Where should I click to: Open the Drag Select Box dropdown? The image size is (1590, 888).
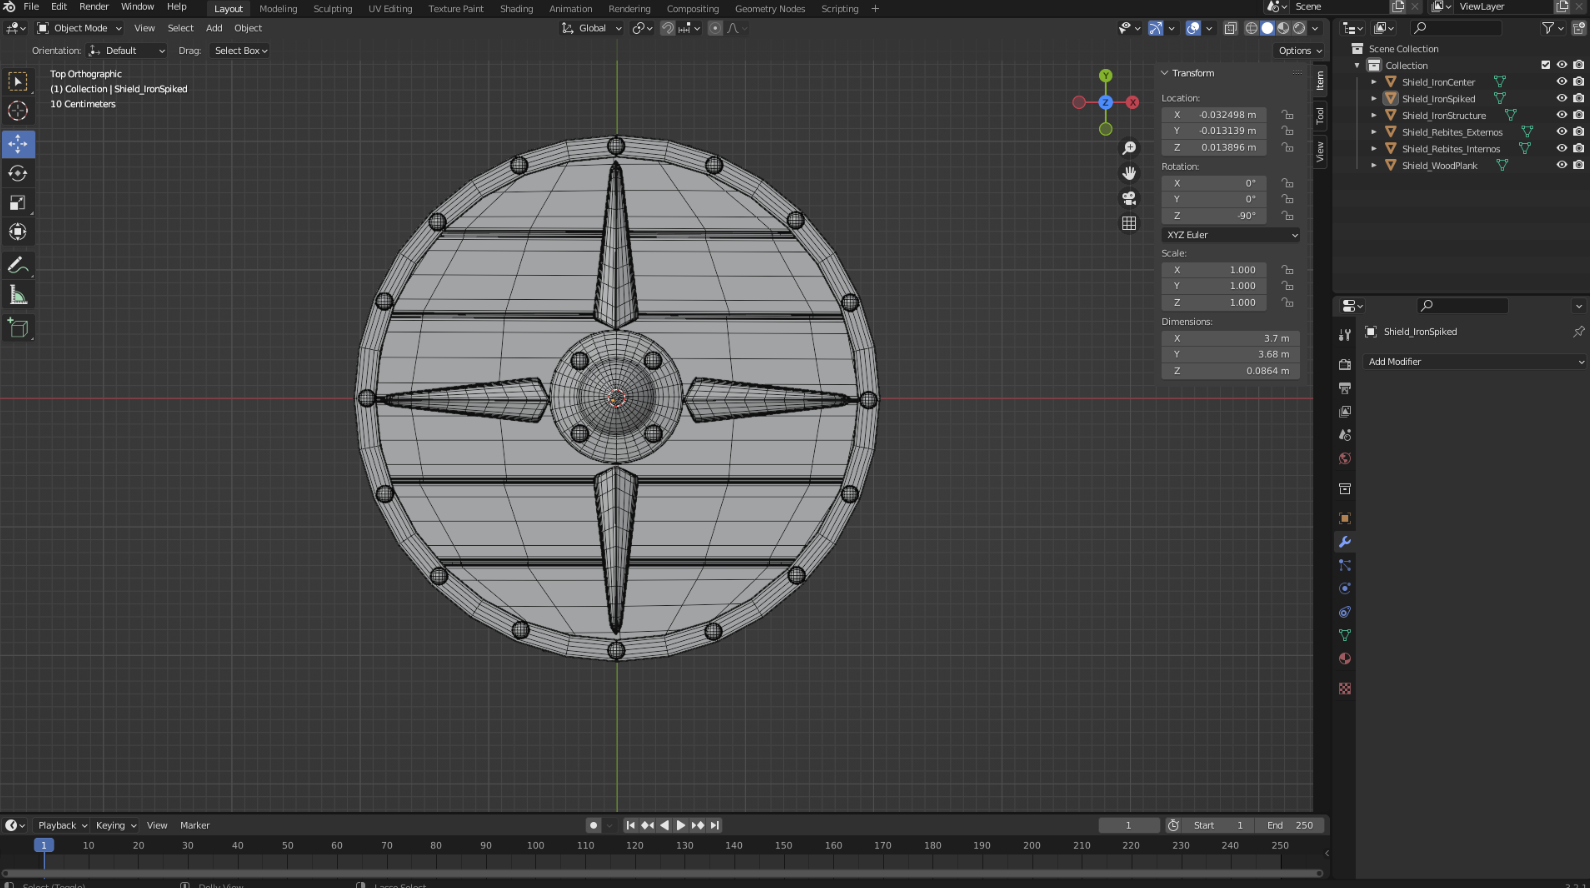coord(240,50)
